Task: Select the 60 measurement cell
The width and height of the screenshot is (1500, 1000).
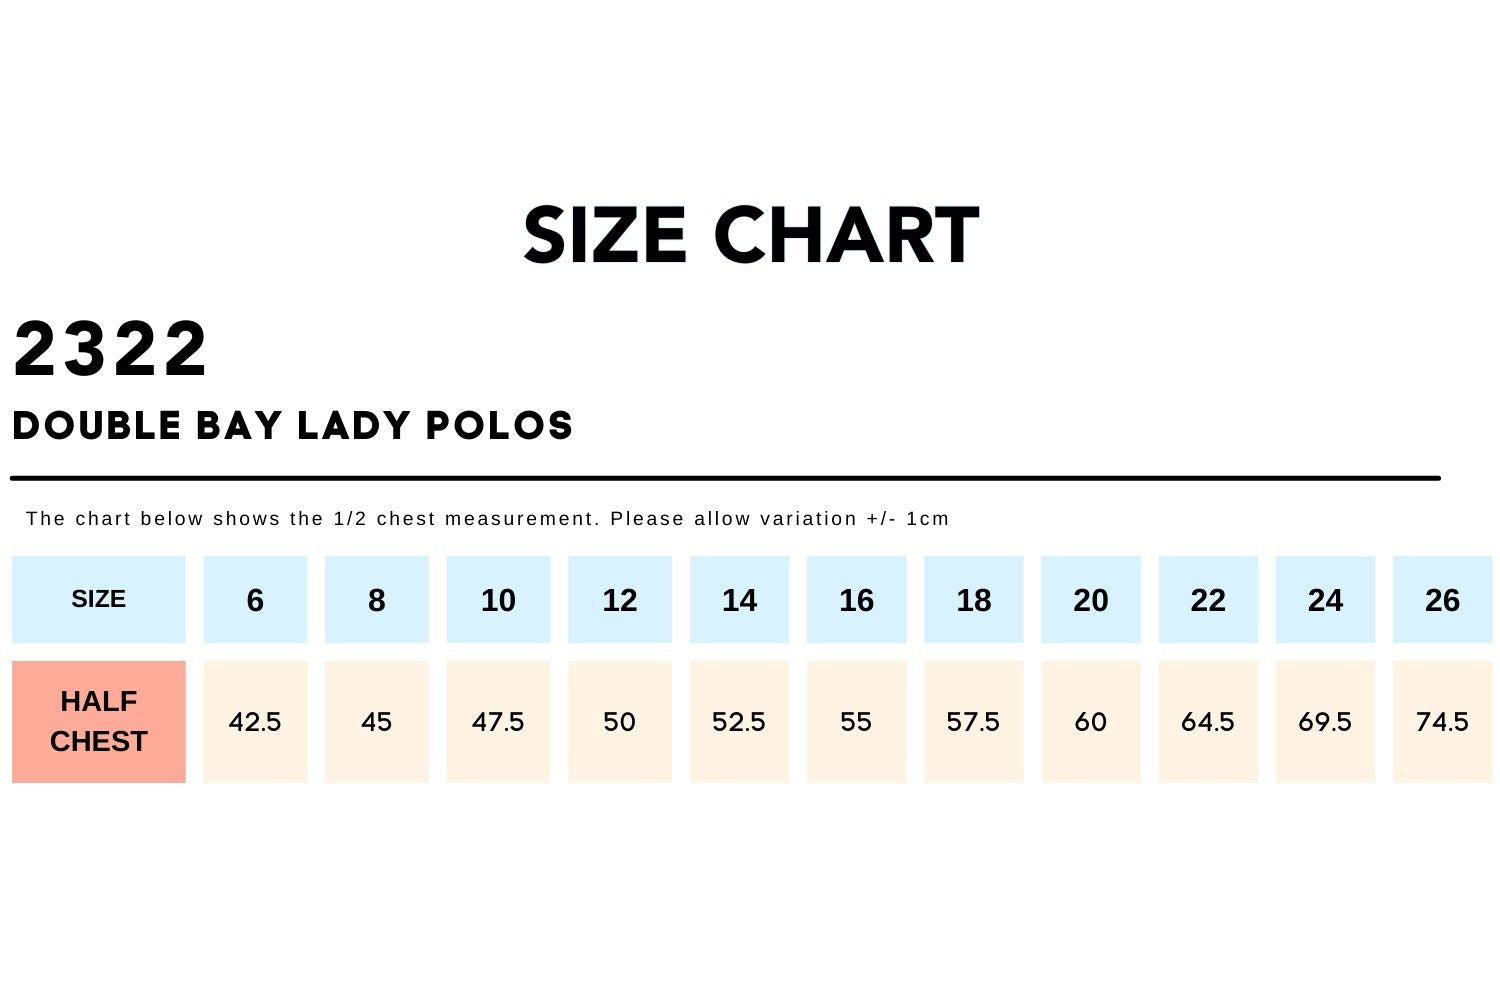Action: pos(1090,721)
